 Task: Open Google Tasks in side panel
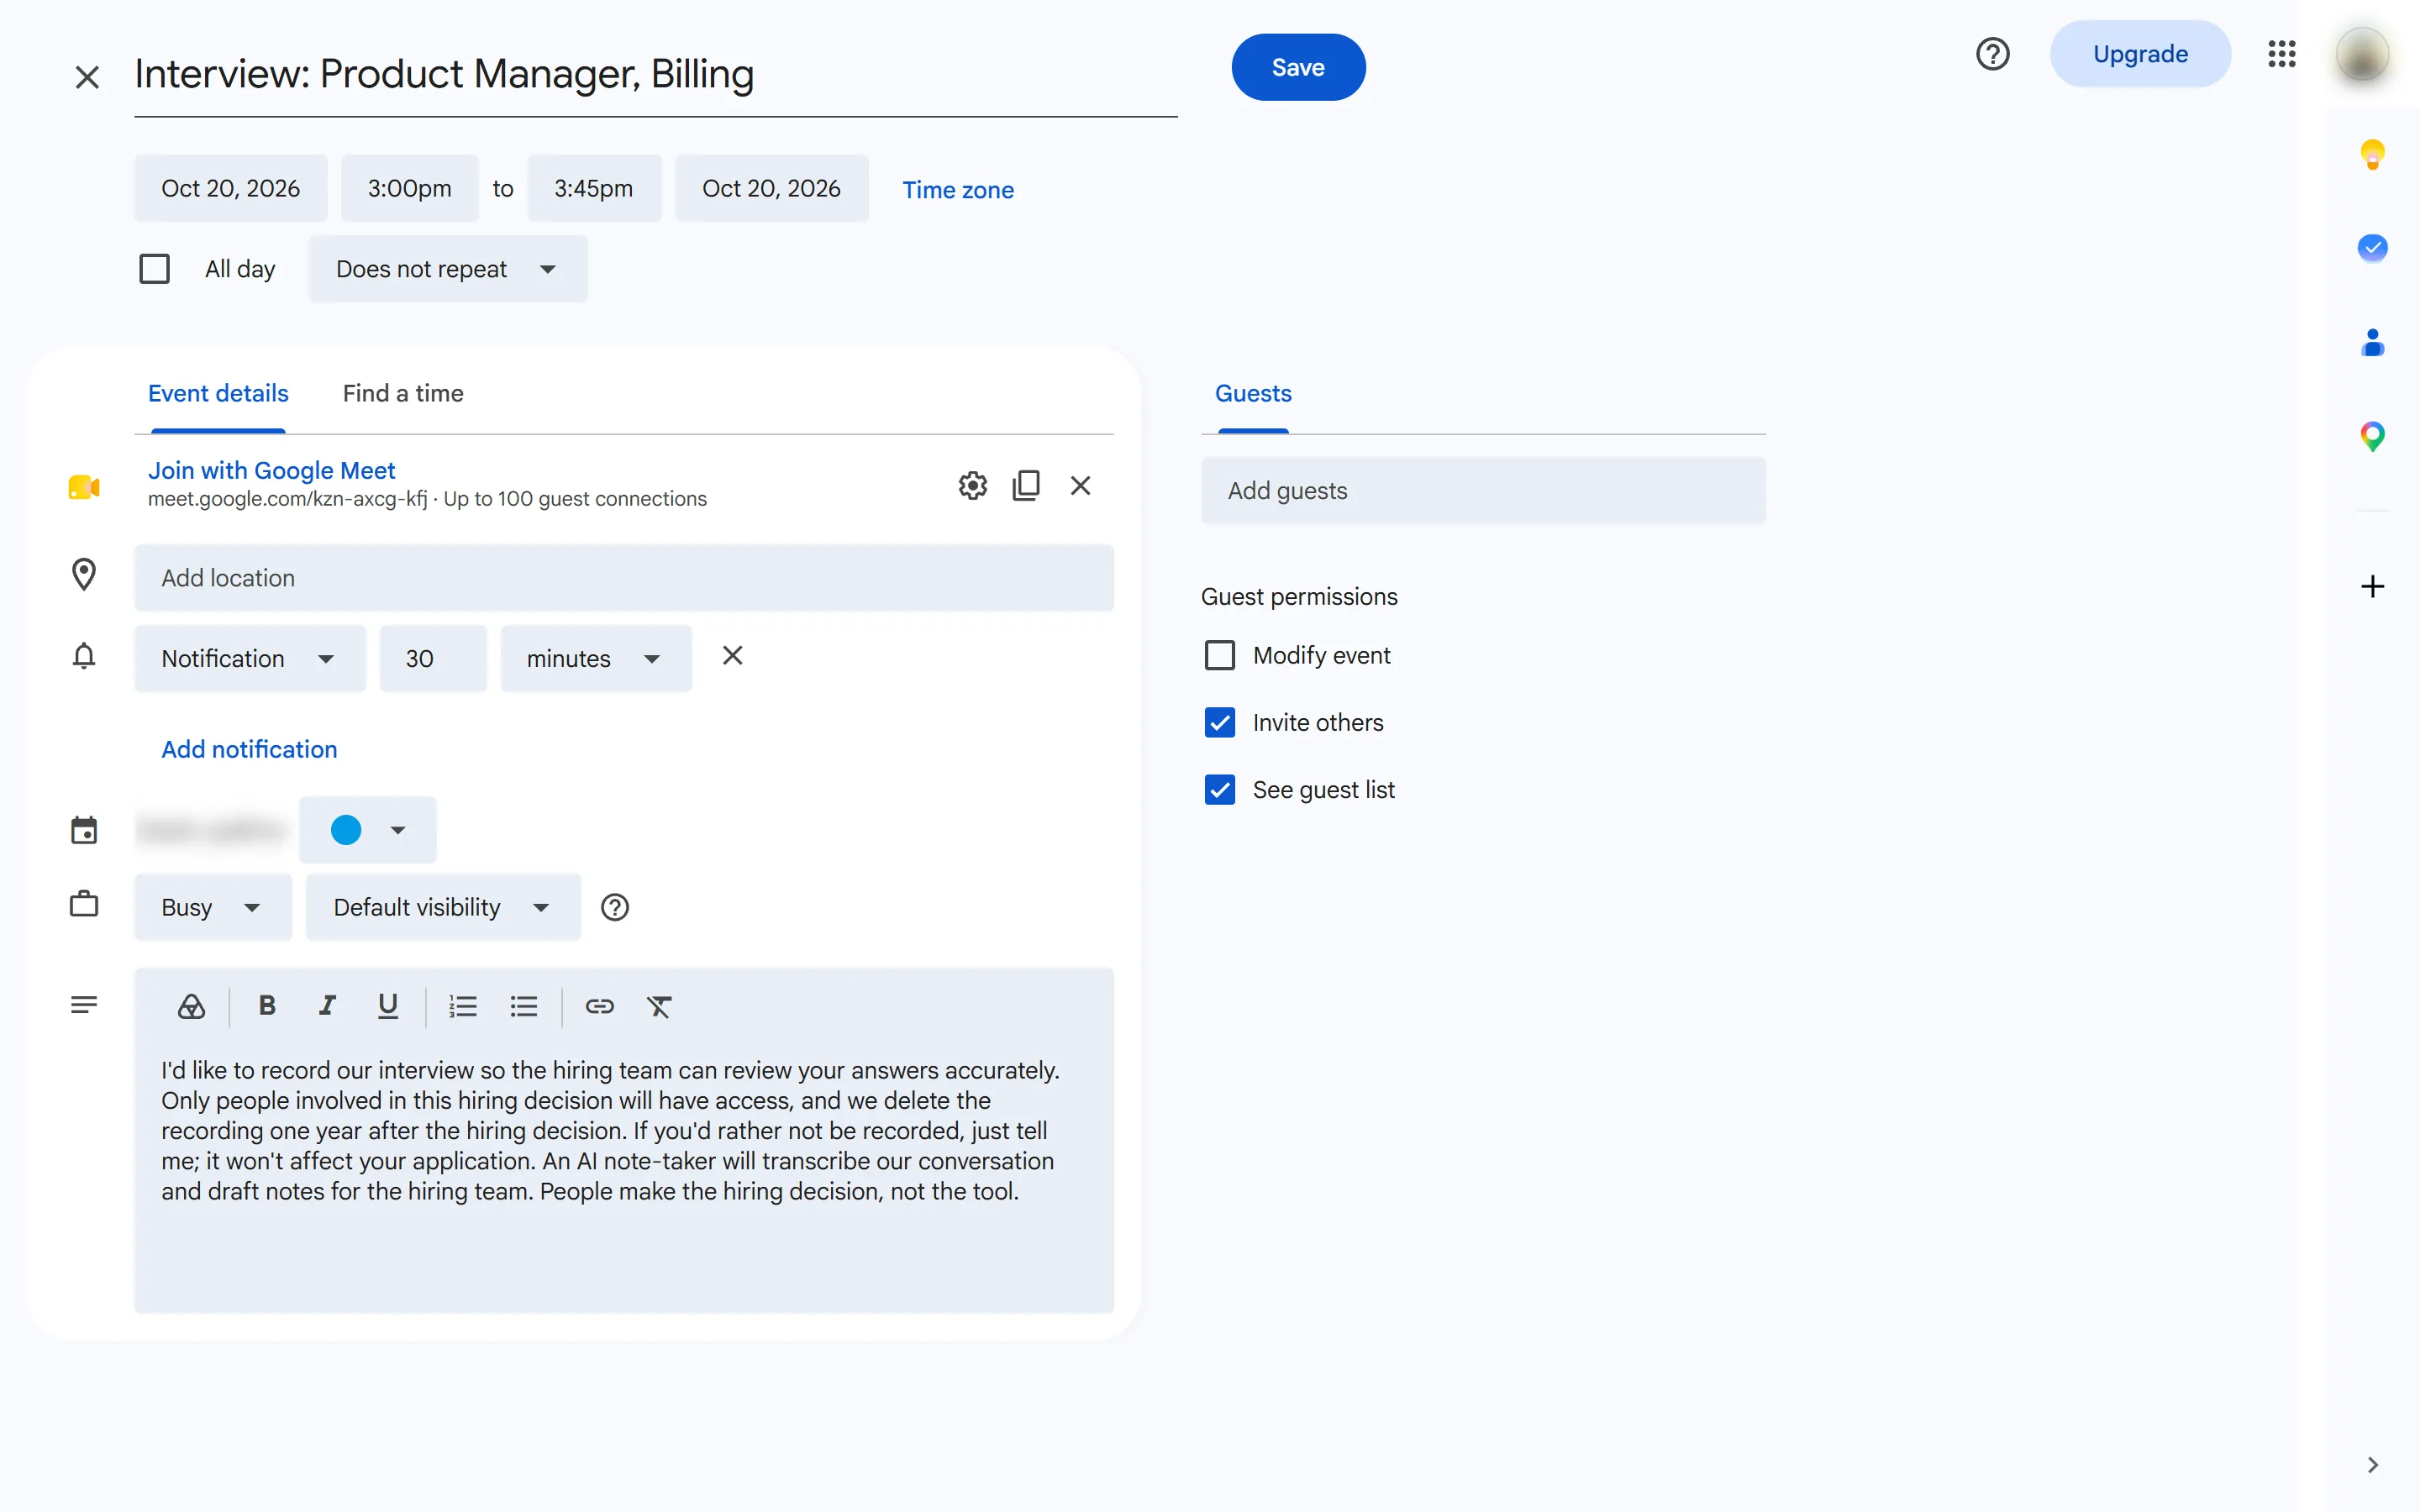pos(2372,247)
